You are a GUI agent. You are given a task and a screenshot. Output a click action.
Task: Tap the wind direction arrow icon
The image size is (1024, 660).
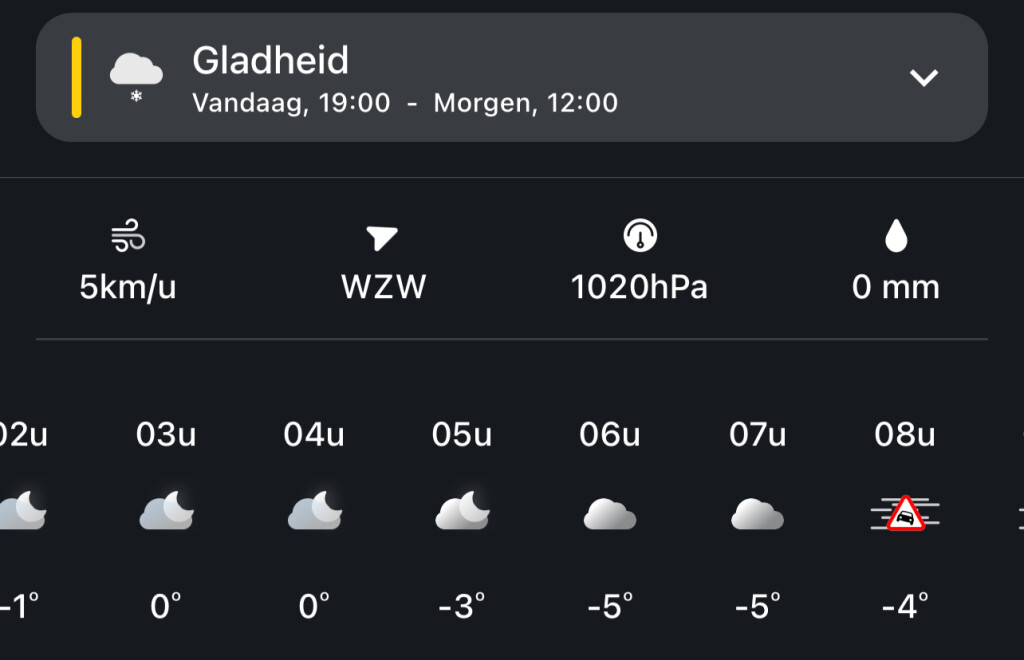(382, 238)
